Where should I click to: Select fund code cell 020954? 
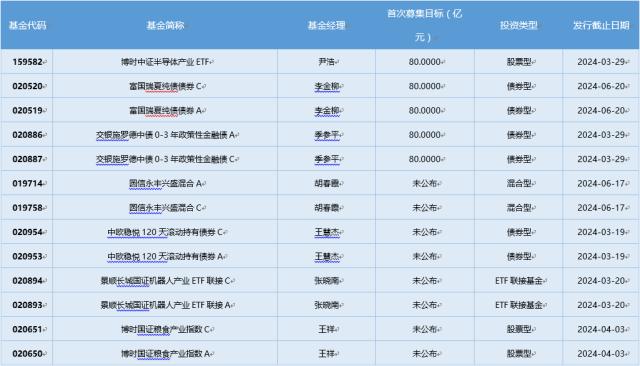(27, 232)
